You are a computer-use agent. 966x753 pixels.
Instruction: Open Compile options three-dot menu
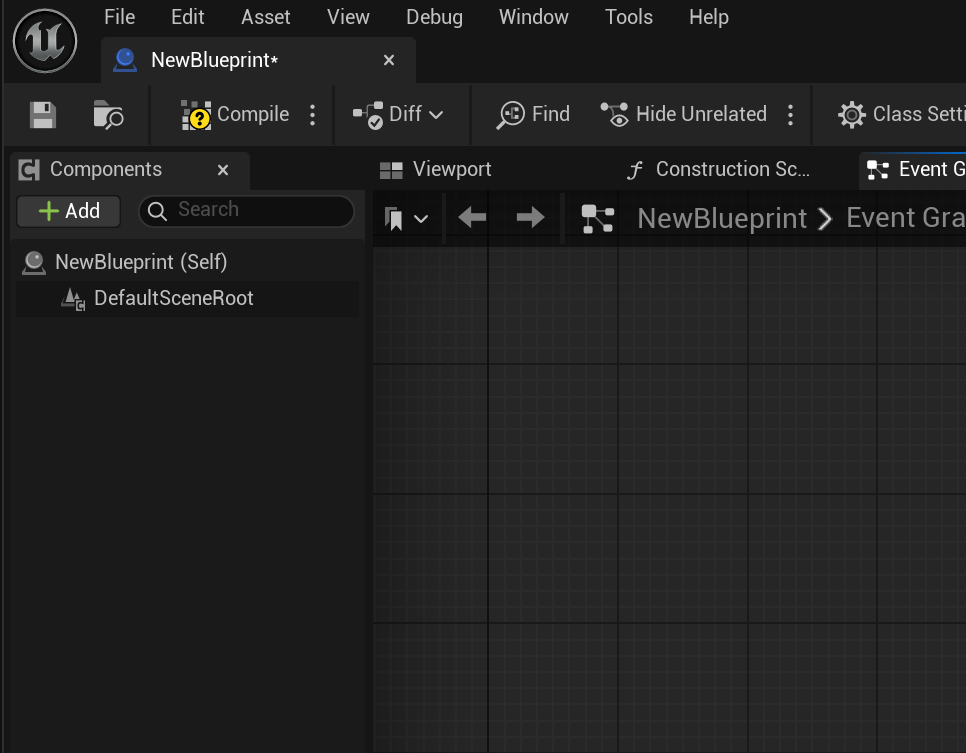pos(312,115)
